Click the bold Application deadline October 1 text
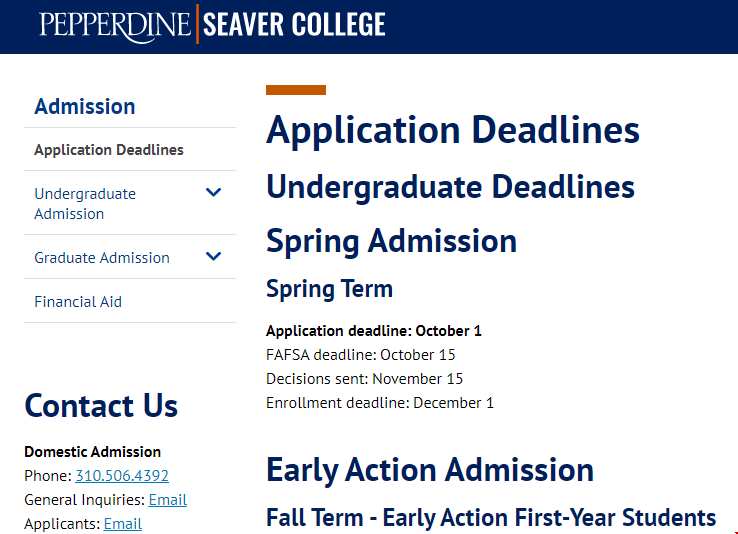Image resolution: width=738 pixels, height=534 pixels. coord(374,331)
